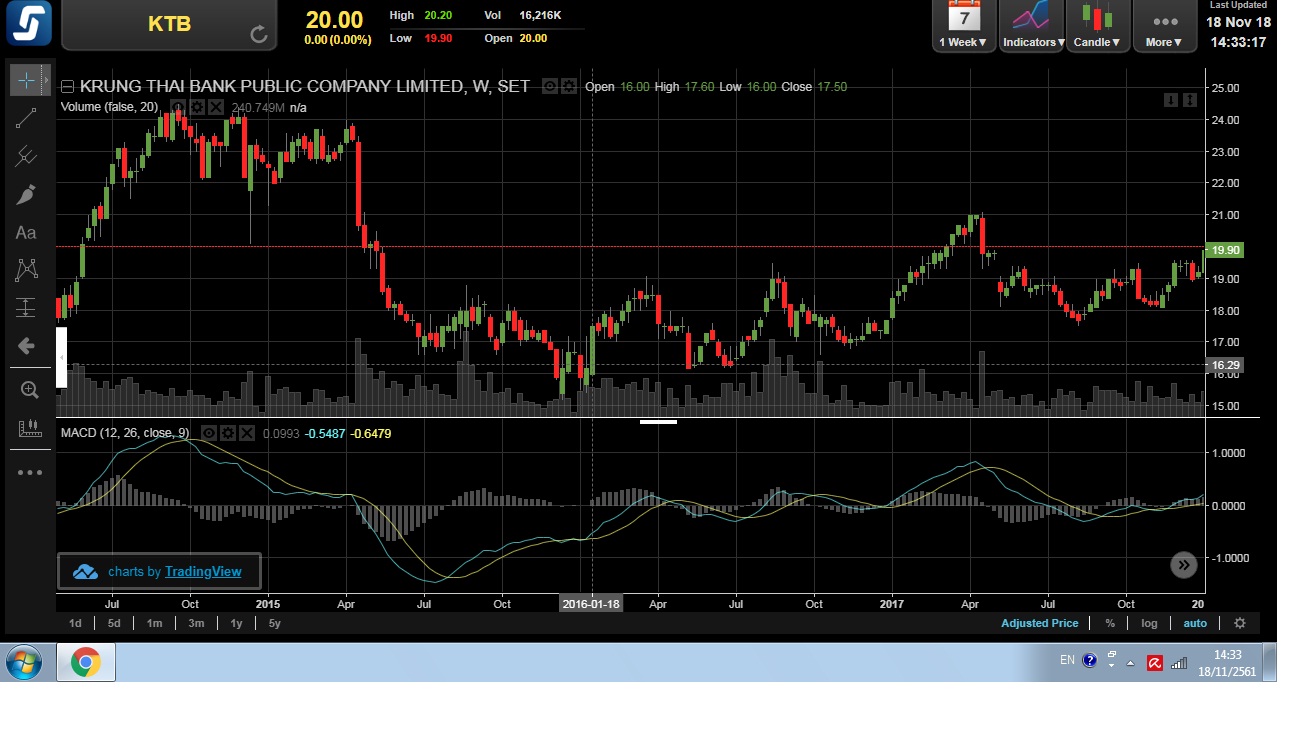This screenshot has width=1296, height=738.
Task: Collapse the main chart legend
Action: [67, 87]
